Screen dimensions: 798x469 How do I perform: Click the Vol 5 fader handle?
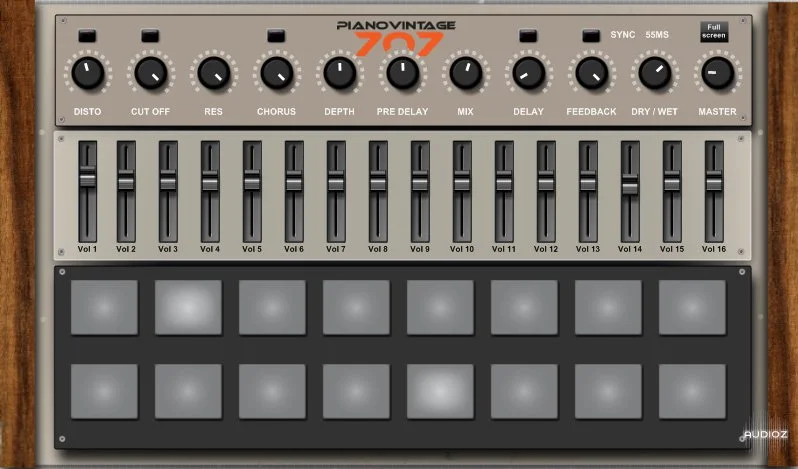pyautogui.click(x=252, y=181)
